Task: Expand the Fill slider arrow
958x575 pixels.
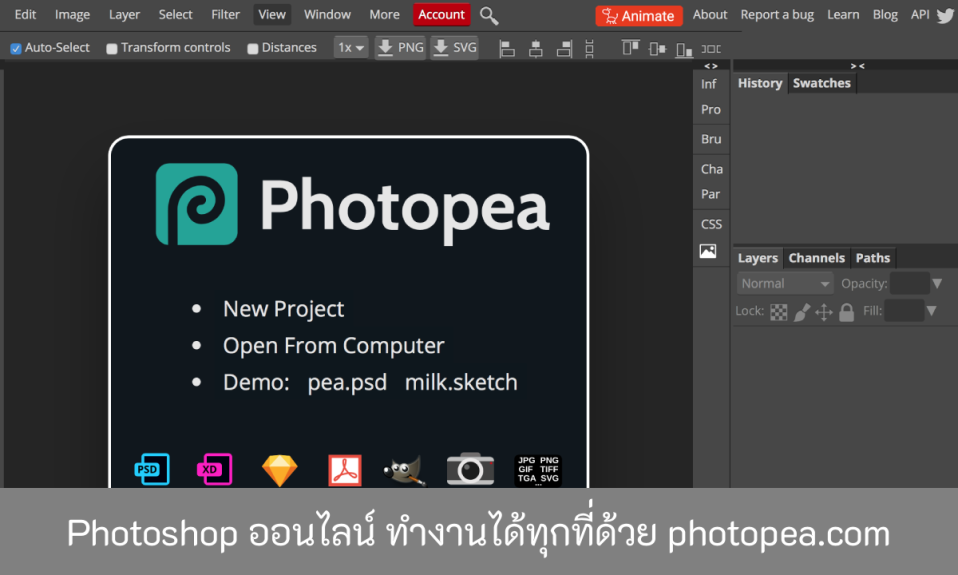Action: pyautogui.click(x=931, y=311)
